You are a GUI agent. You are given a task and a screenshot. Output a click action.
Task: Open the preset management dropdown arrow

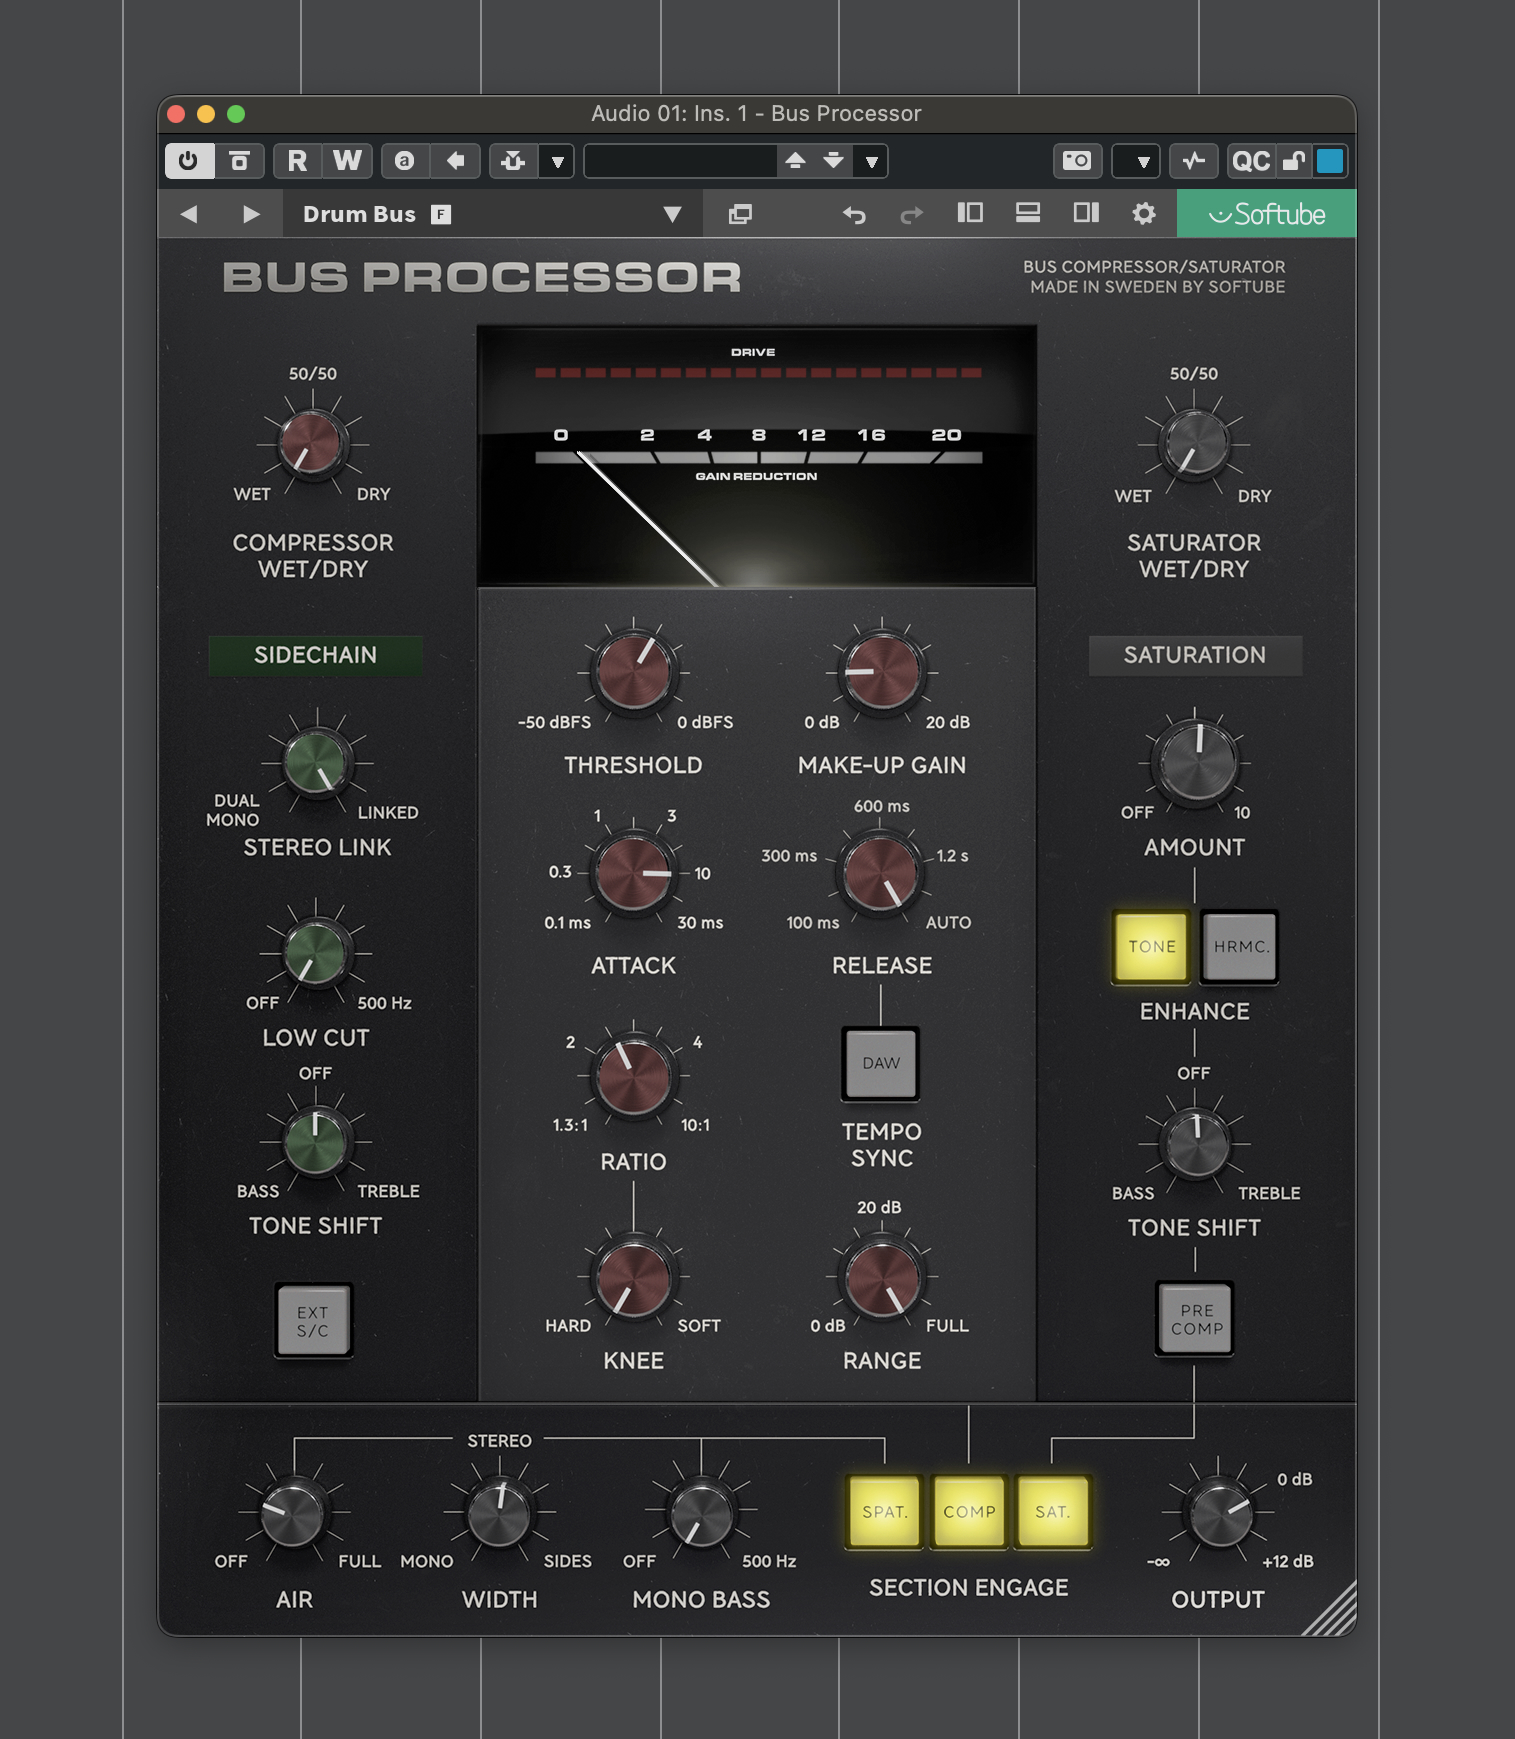[872, 161]
